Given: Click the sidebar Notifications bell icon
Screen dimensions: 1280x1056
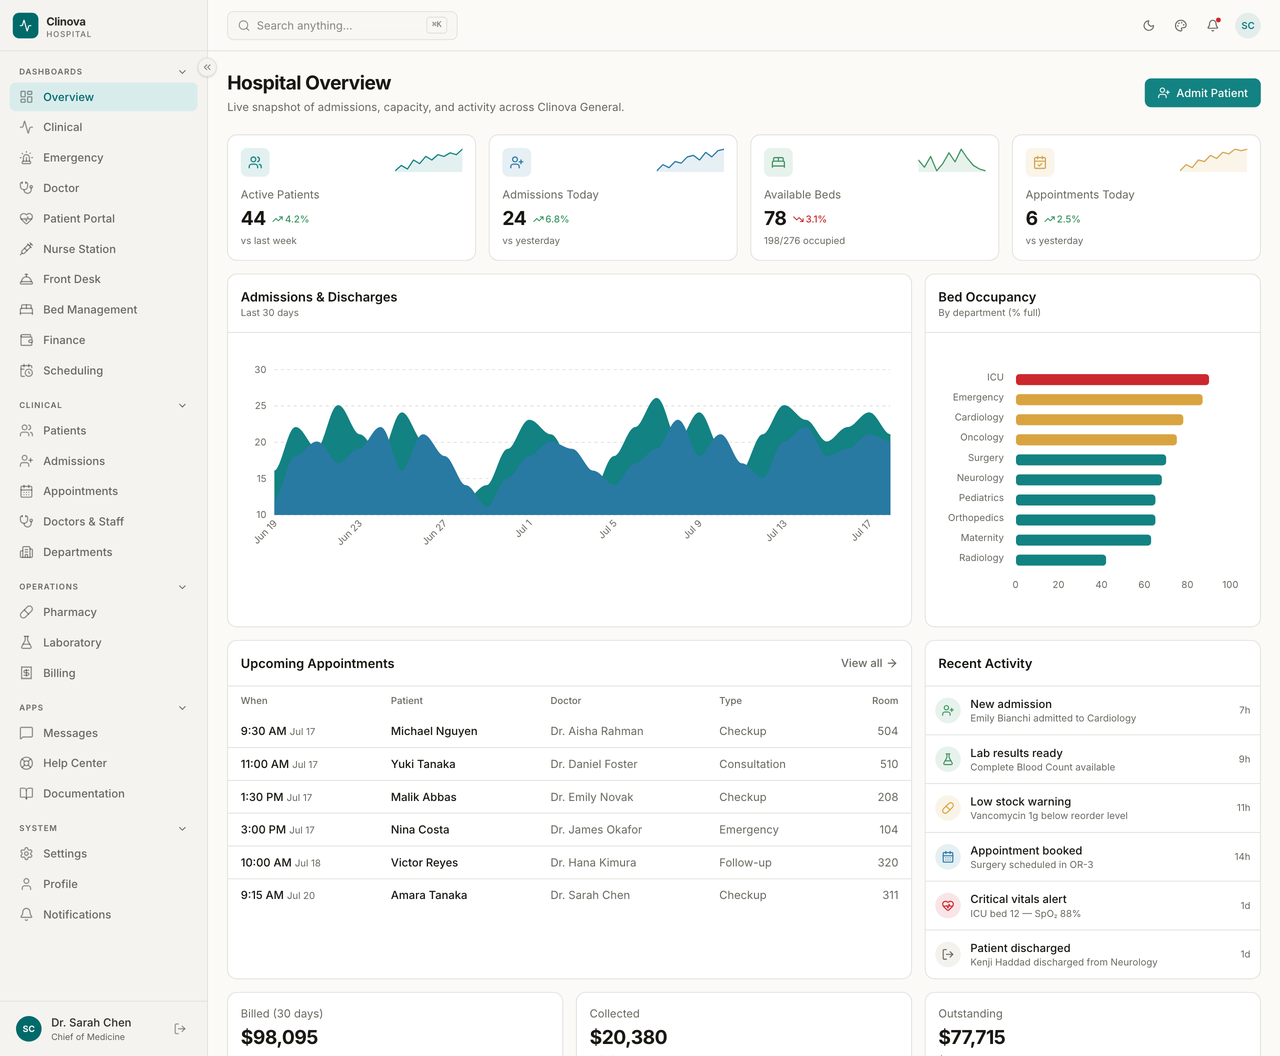Looking at the screenshot, I should pos(27,915).
